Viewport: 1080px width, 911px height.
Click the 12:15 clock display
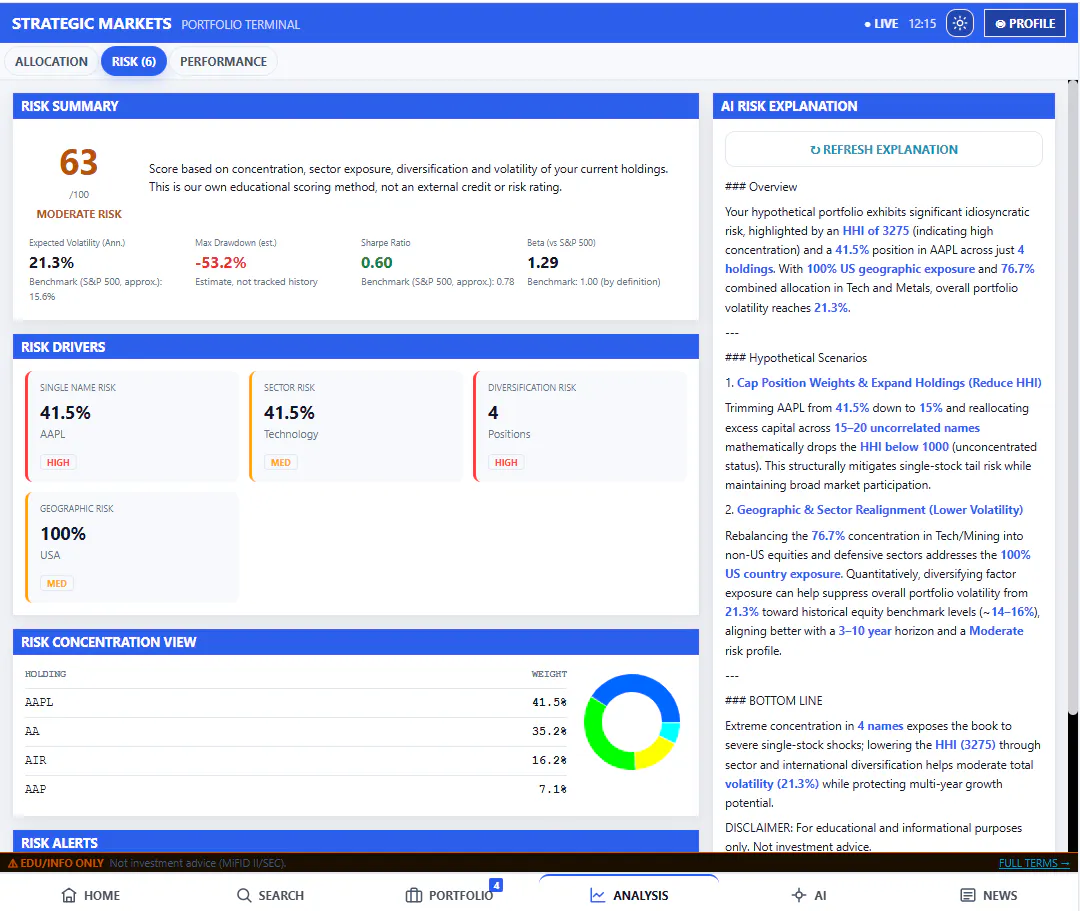coord(922,23)
